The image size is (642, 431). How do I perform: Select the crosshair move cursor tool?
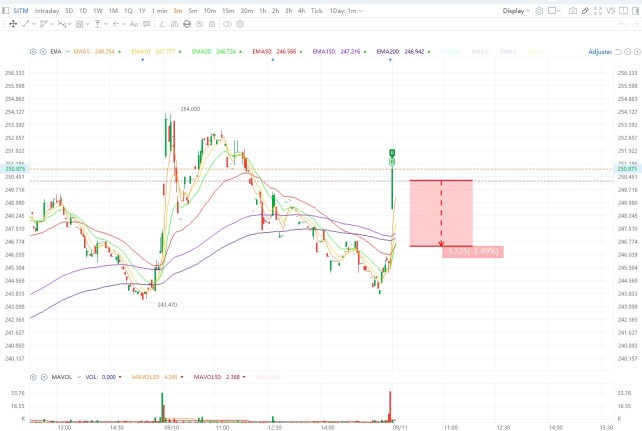(x=13, y=24)
